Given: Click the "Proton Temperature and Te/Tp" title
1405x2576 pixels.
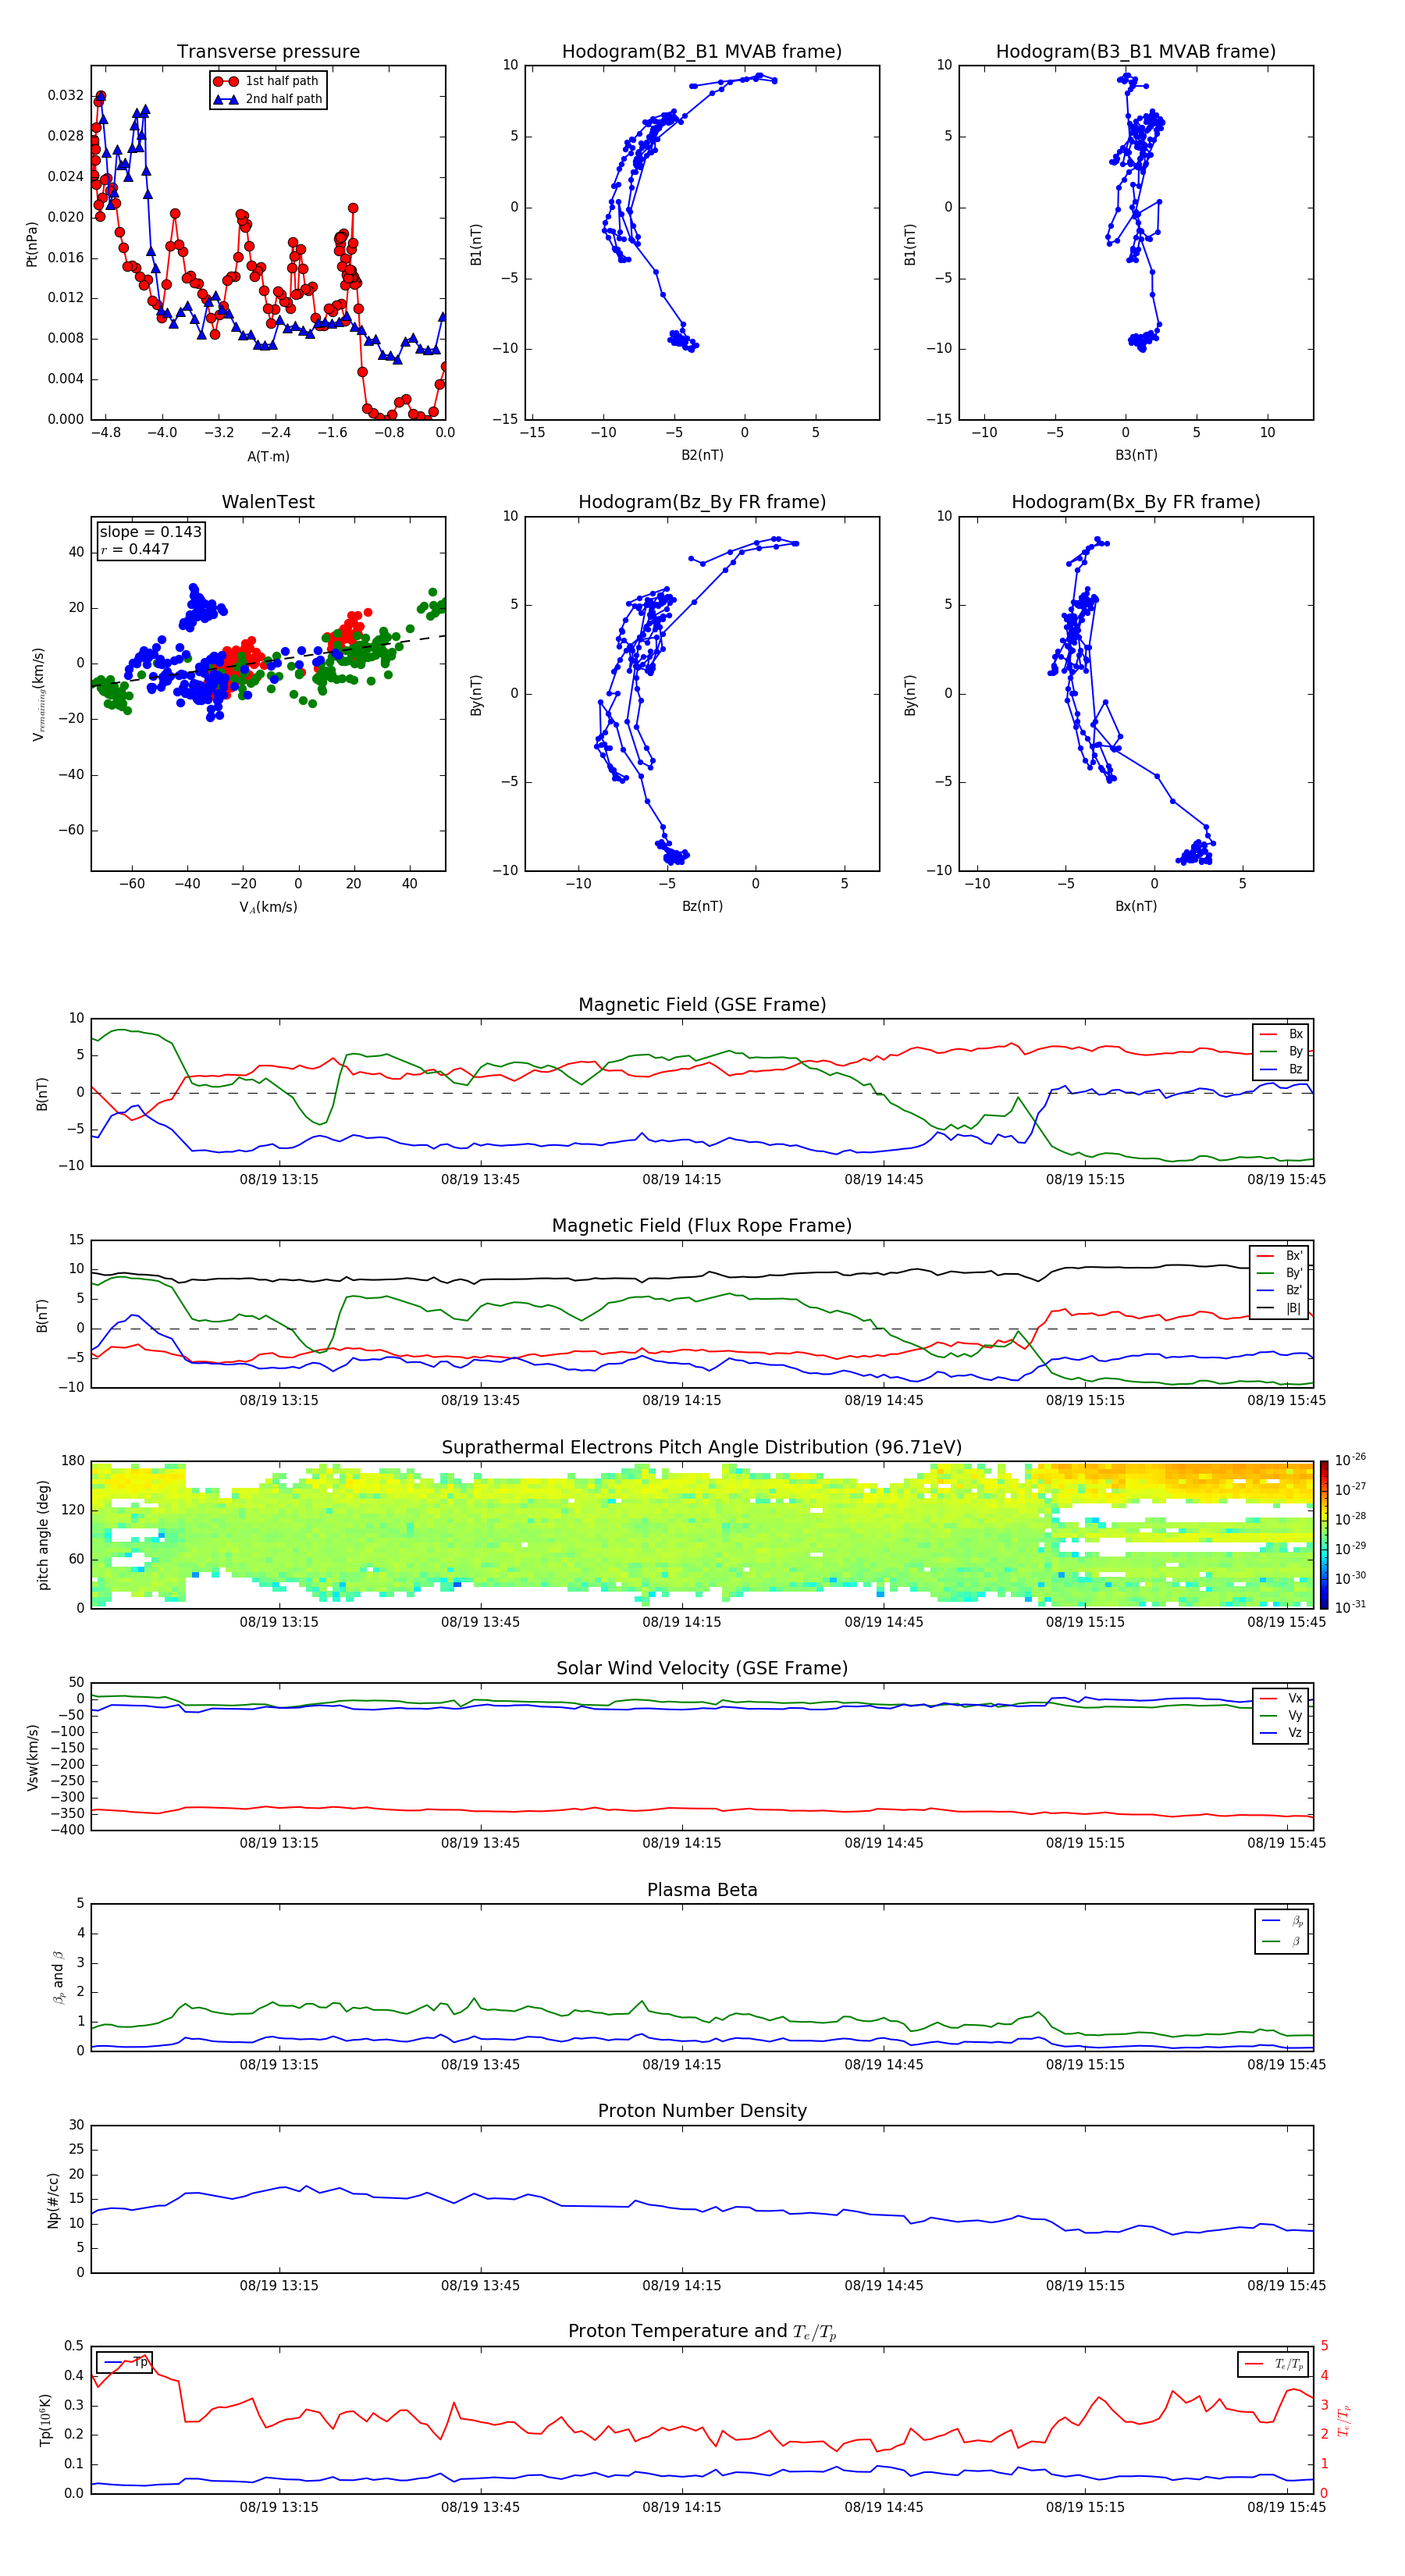Looking at the screenshot, I should [x=702, y=2332].
